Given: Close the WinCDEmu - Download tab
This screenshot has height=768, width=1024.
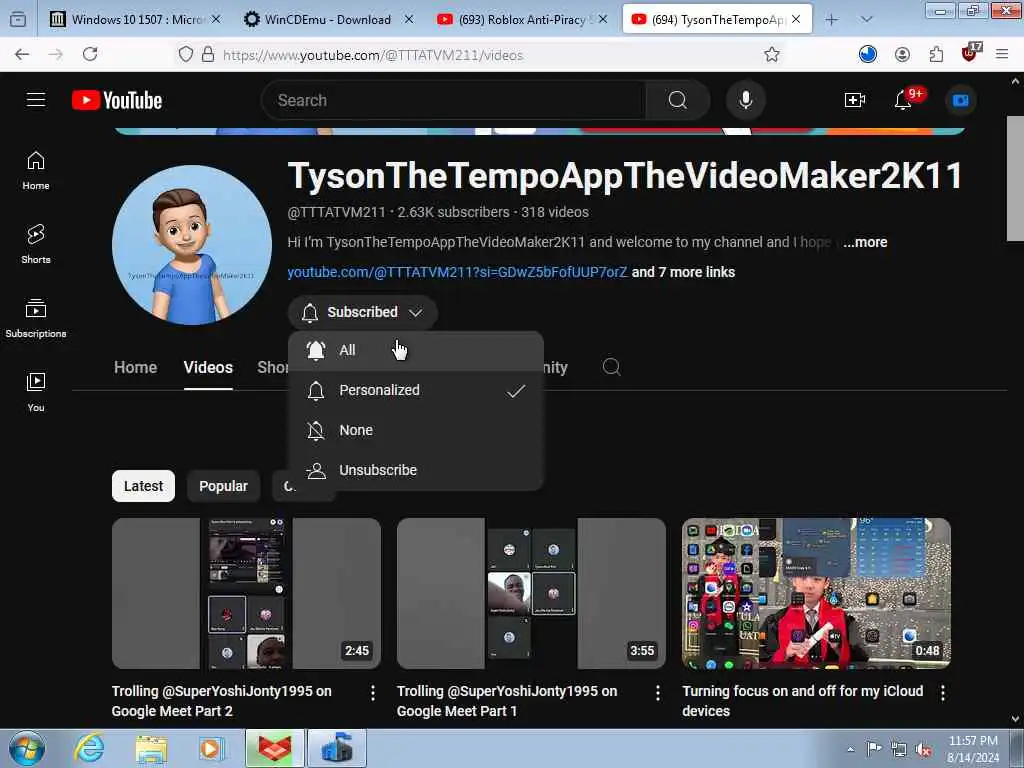Looking at the screenshot, I should pyautogui.click(x=409, y=20).
